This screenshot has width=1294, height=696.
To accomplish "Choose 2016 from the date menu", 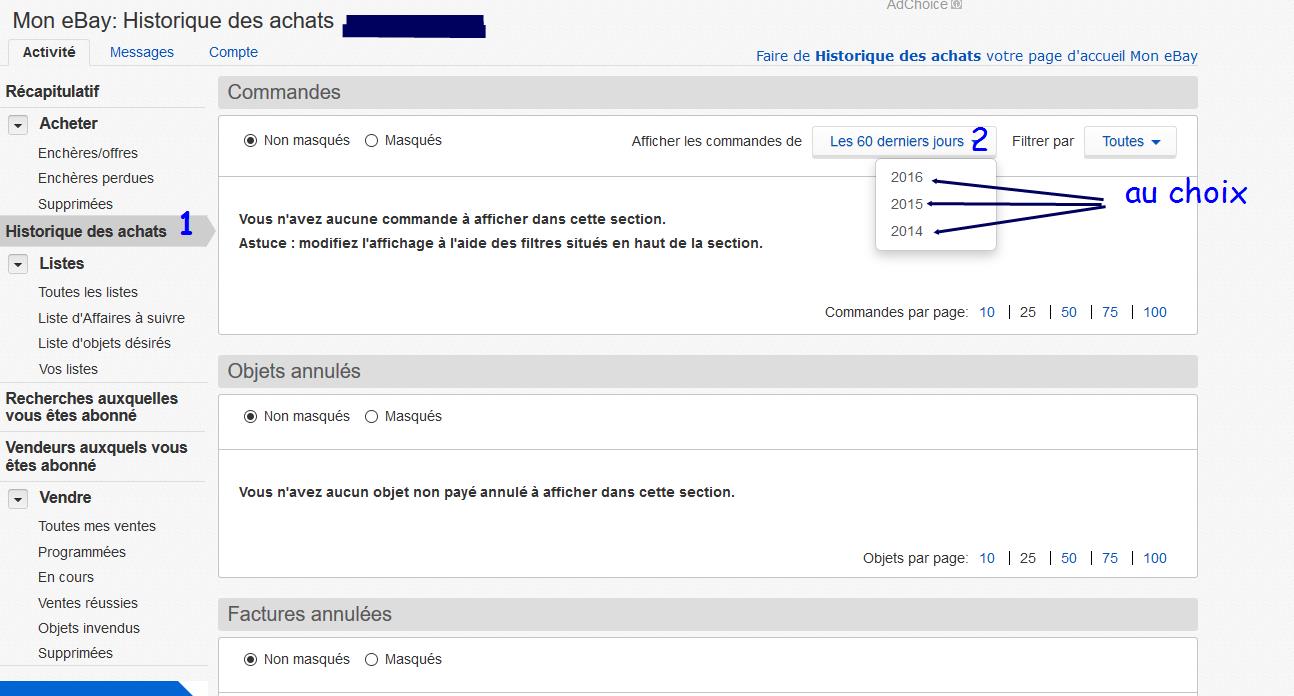I will (x=907, y=177).
